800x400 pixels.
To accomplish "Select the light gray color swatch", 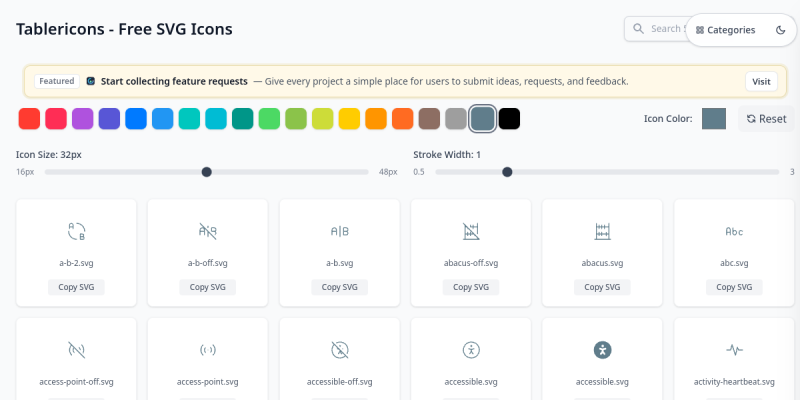I will (456, 119).
